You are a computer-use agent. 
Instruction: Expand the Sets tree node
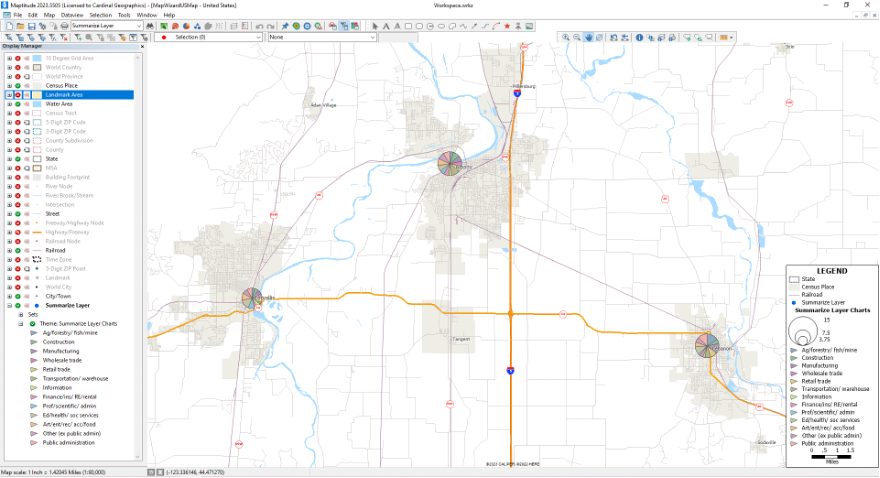click(x=20, y=315)
